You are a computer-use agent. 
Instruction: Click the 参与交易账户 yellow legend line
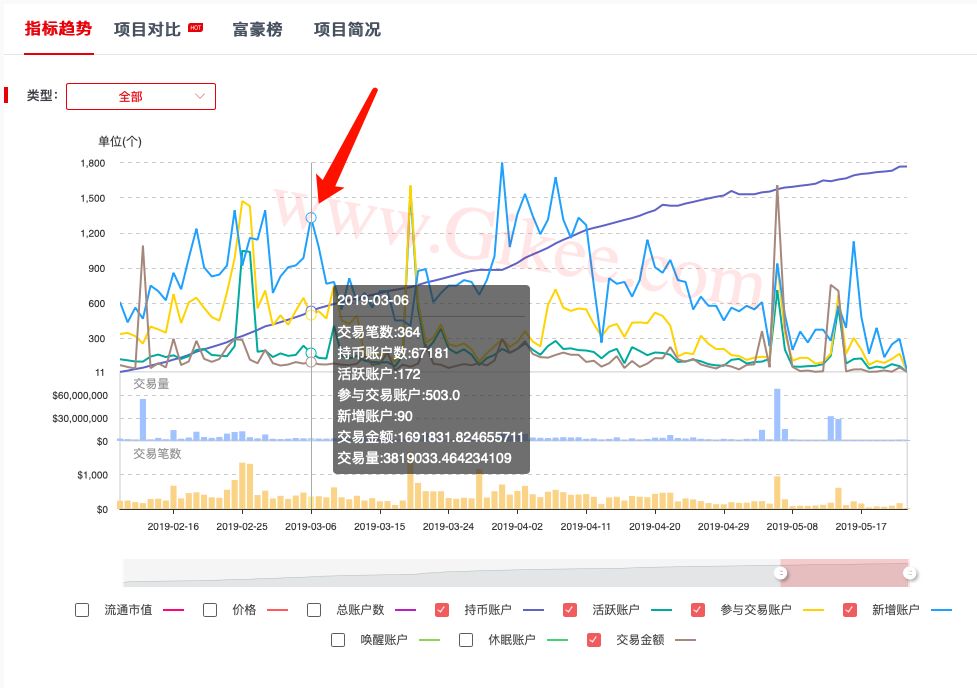pos(813,610)
